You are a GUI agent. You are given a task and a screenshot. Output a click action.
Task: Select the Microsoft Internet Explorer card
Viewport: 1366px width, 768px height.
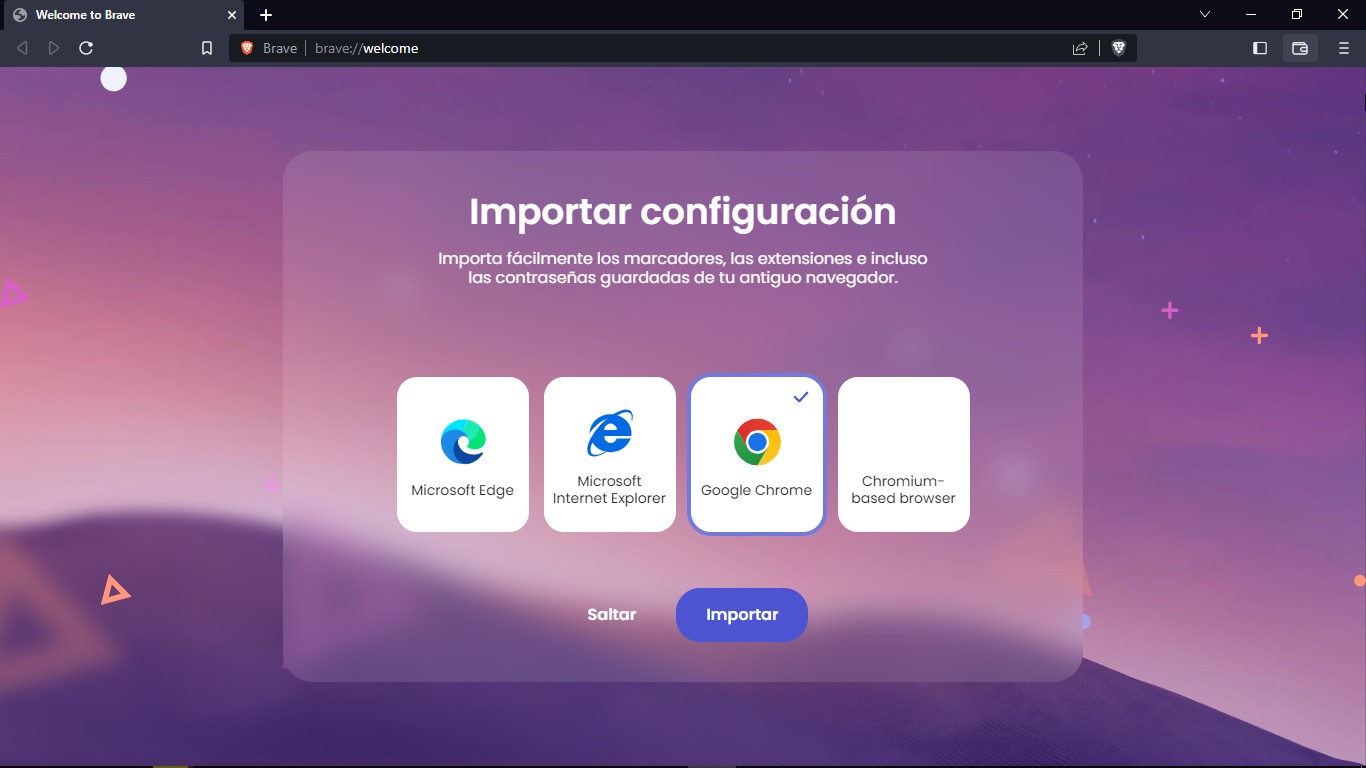click(x=610, y=454)
